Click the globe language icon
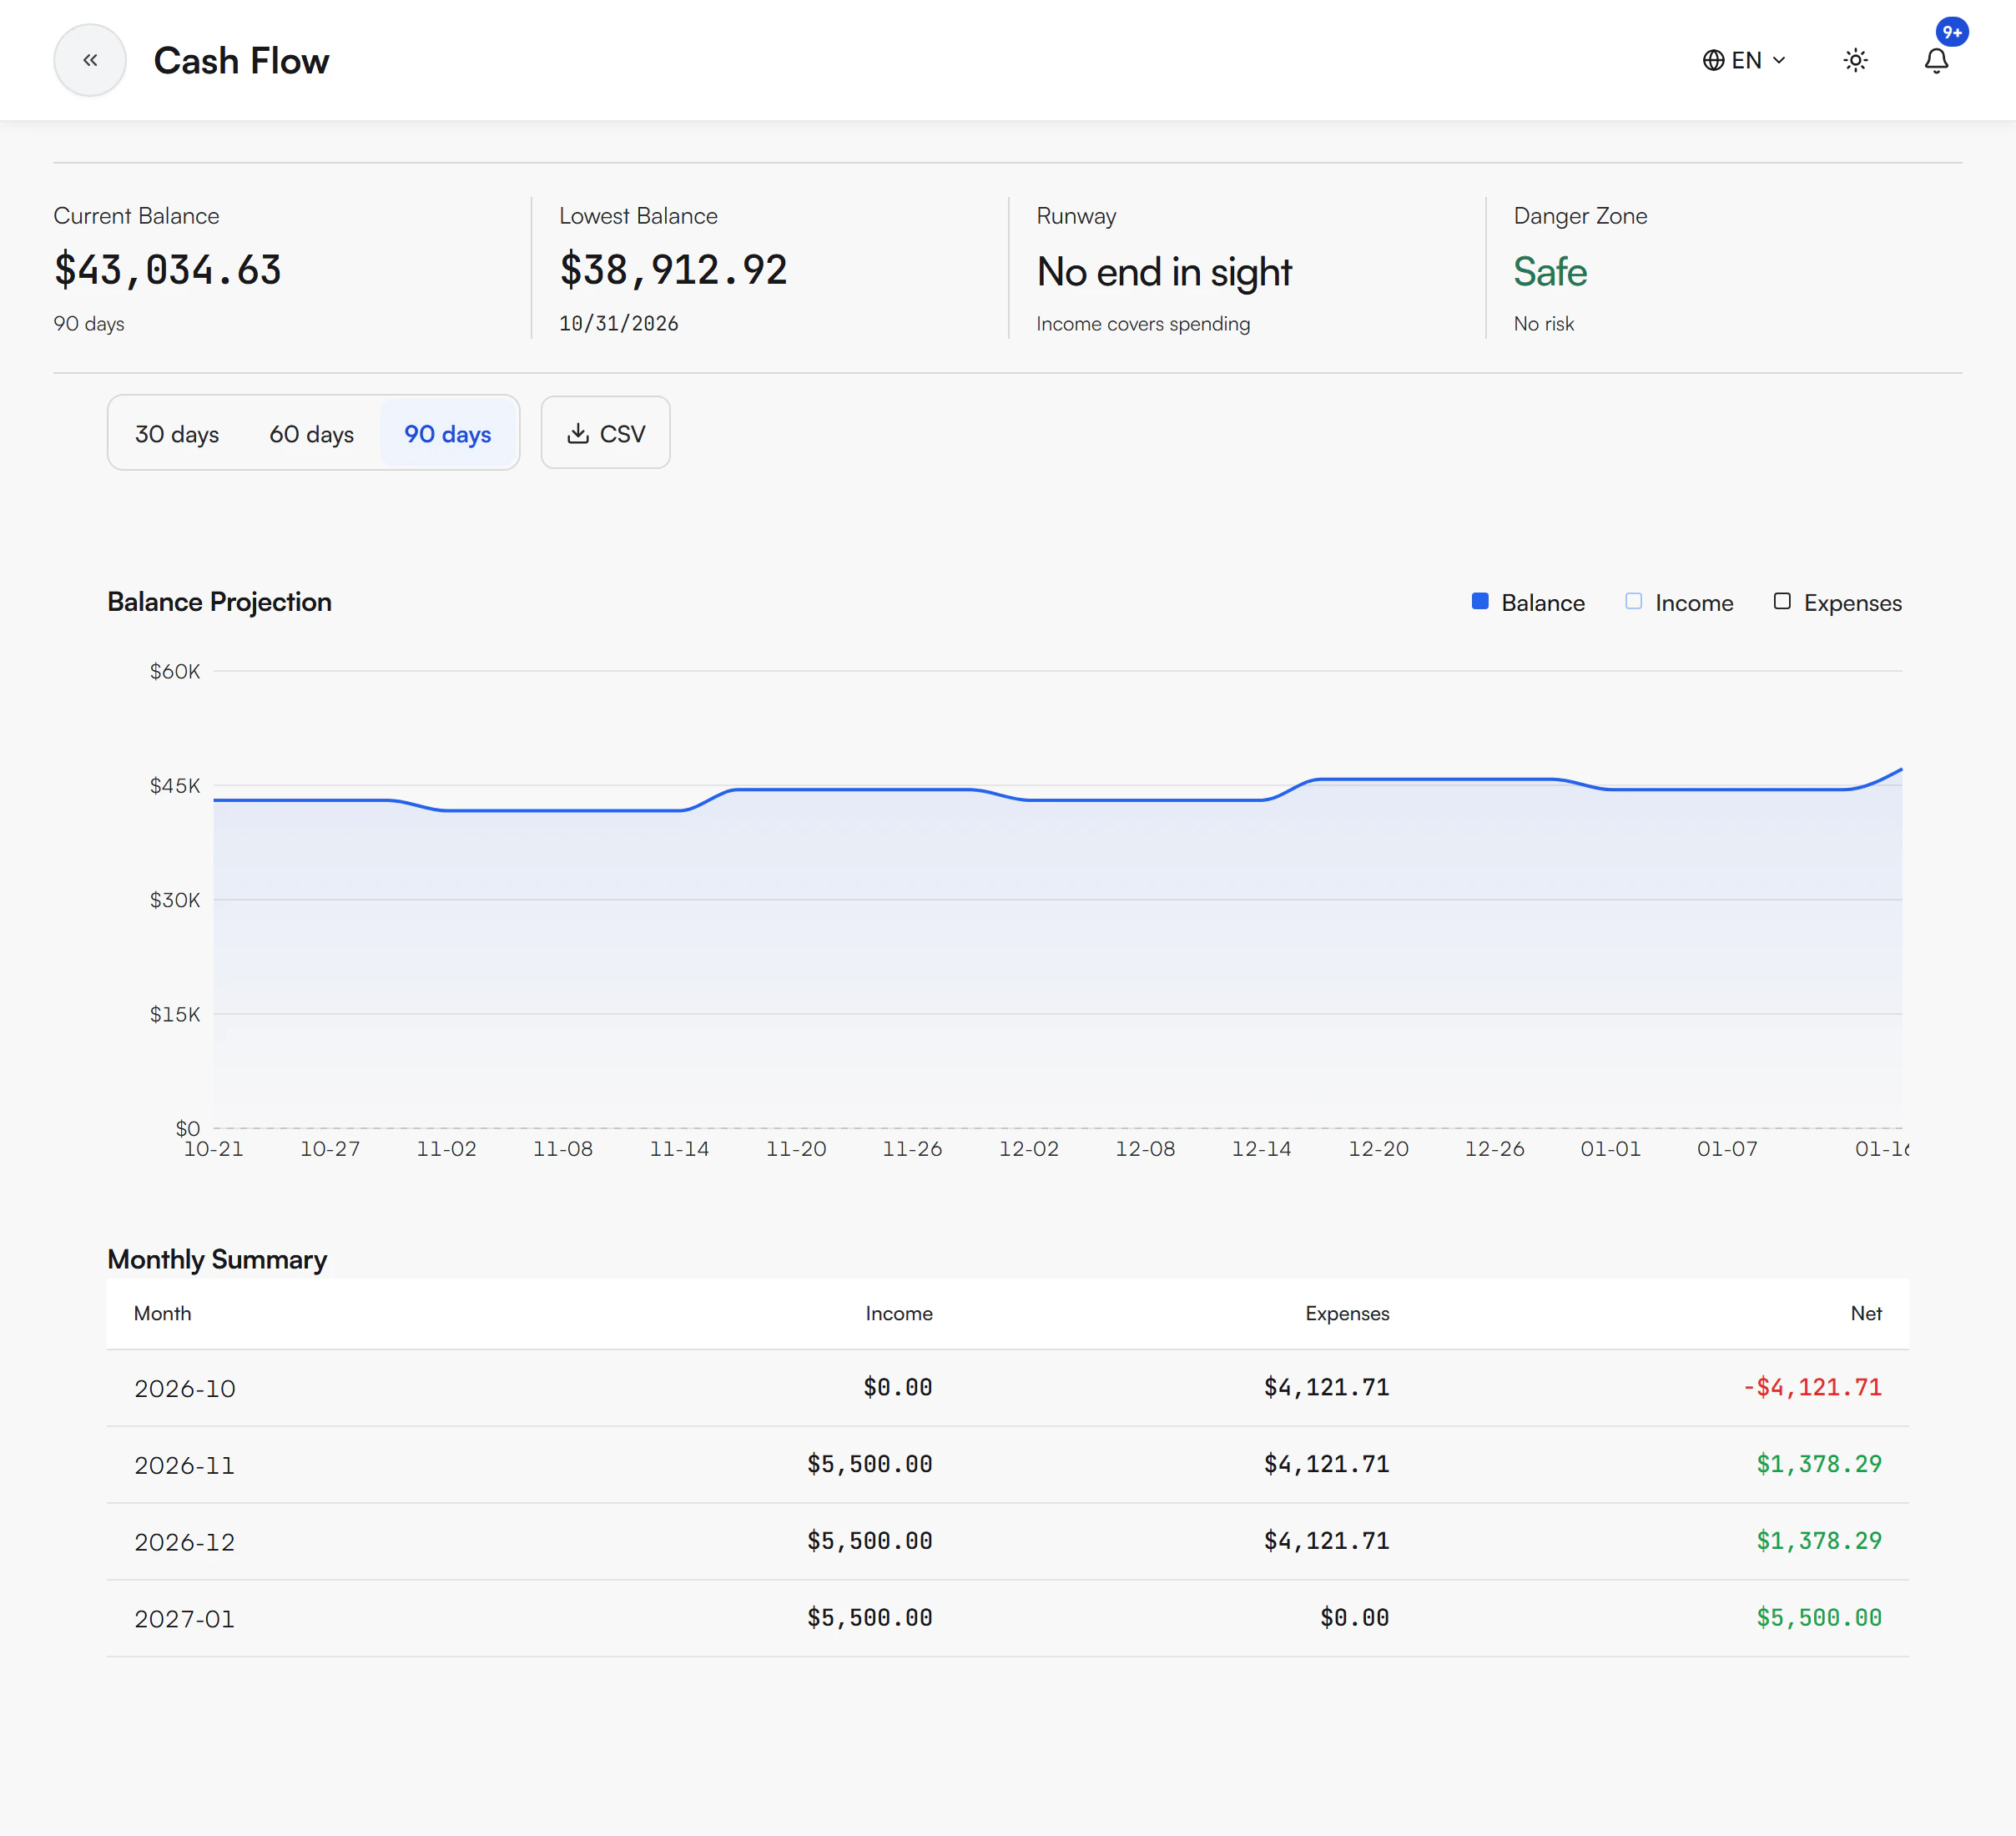 coord(1713,60)
